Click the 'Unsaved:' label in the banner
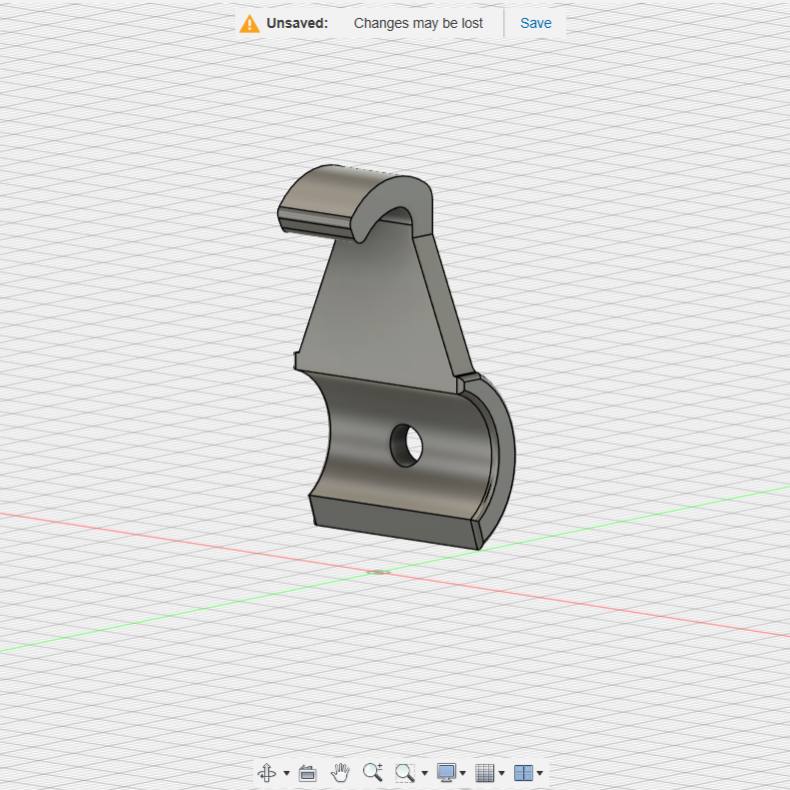Image resolution: width=790 pixels, height=790 pixels. pos(297,23)
